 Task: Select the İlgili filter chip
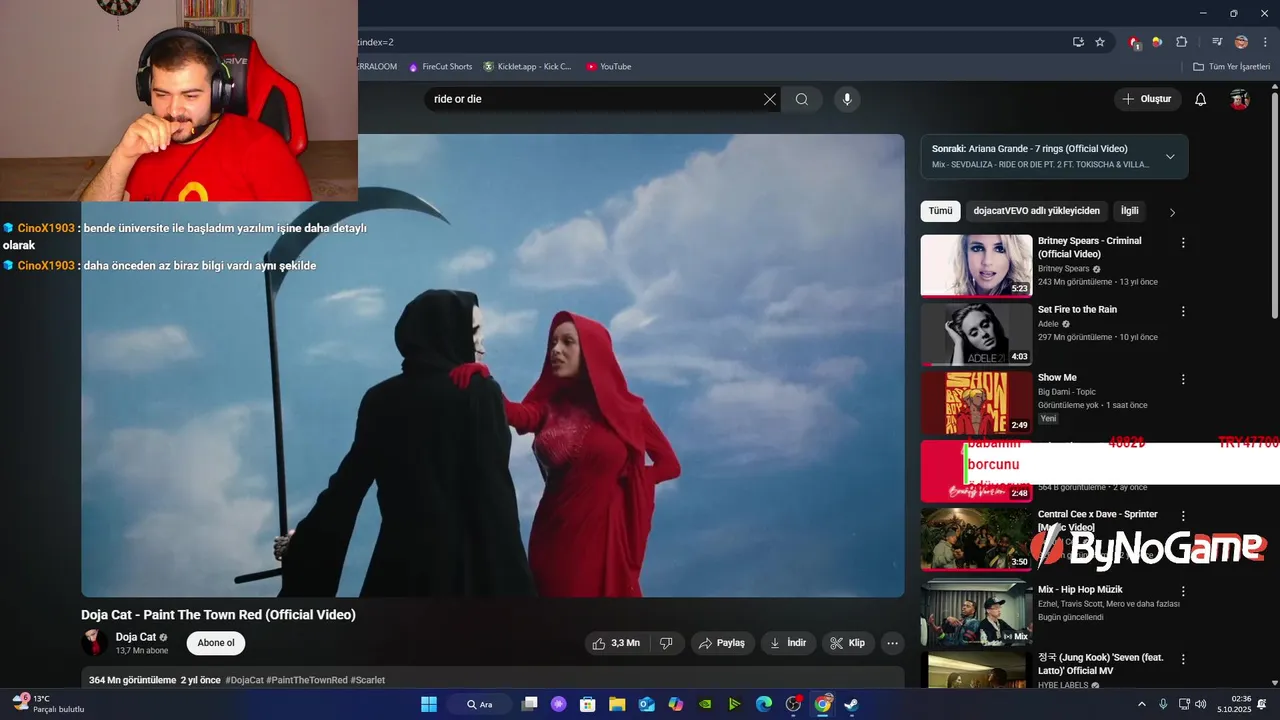coord(1129,211)
